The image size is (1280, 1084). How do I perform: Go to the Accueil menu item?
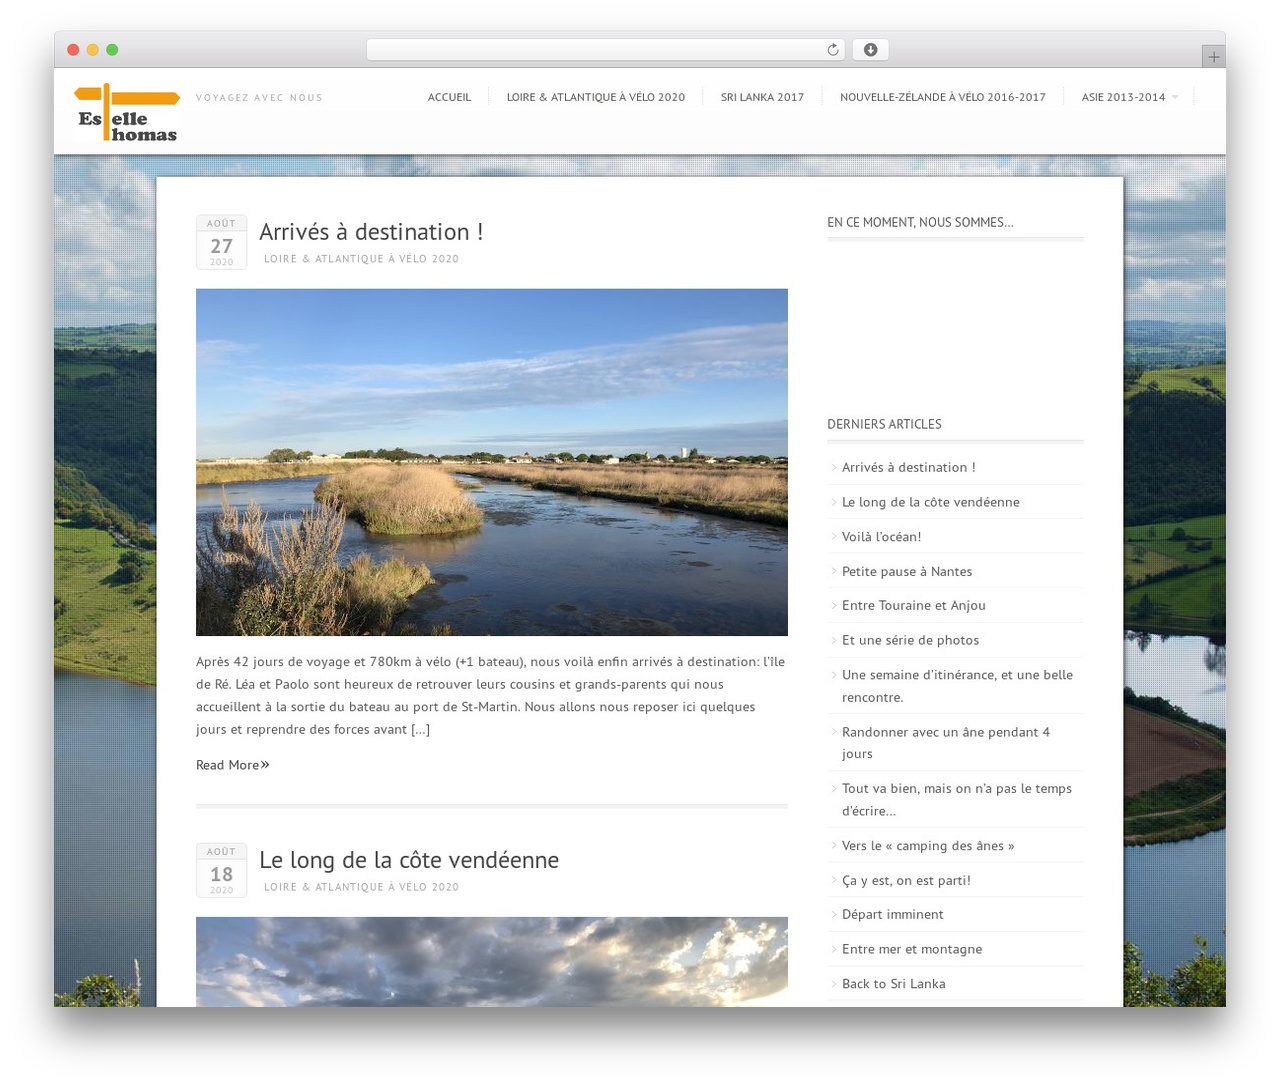[449, 97]
